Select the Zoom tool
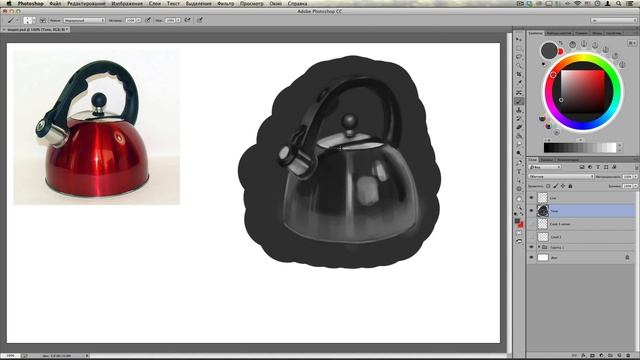 pos(519,207)
